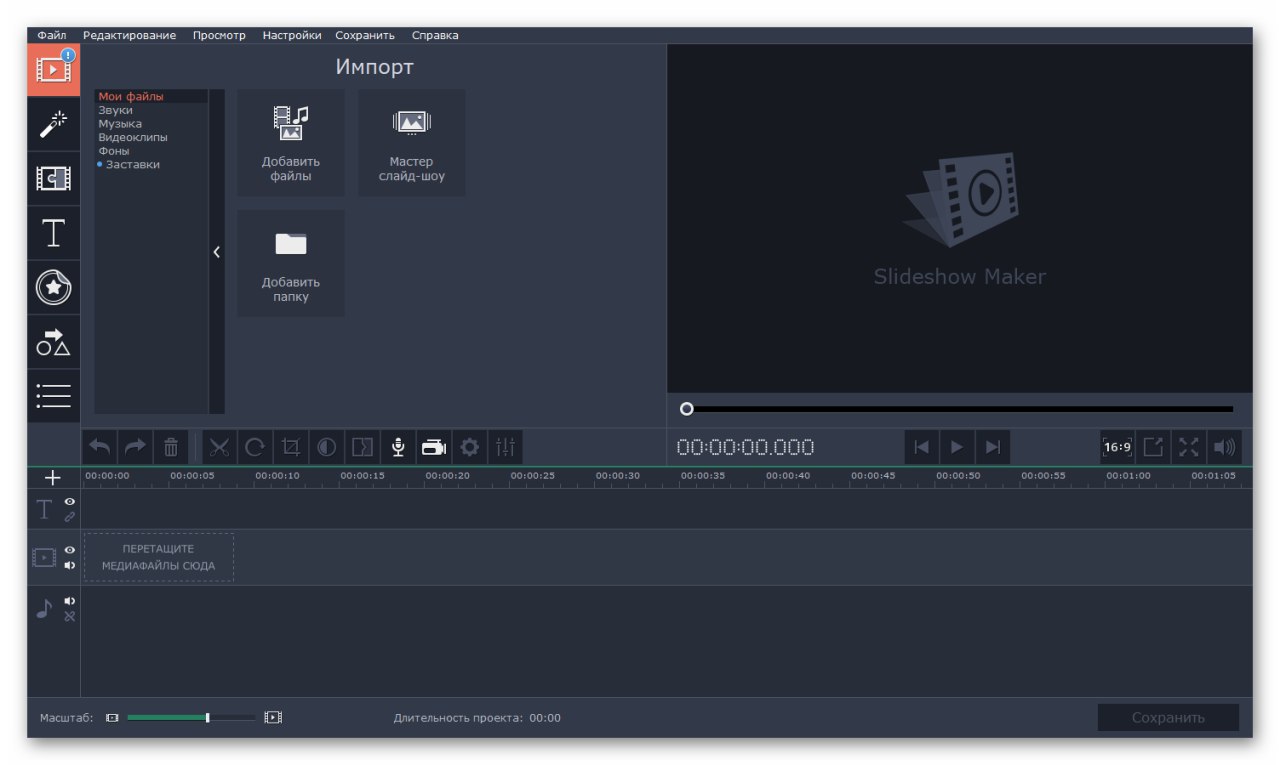1280x765 pixels.
Task: Select Видеоклипы category in list
Action: click(133, 137)
